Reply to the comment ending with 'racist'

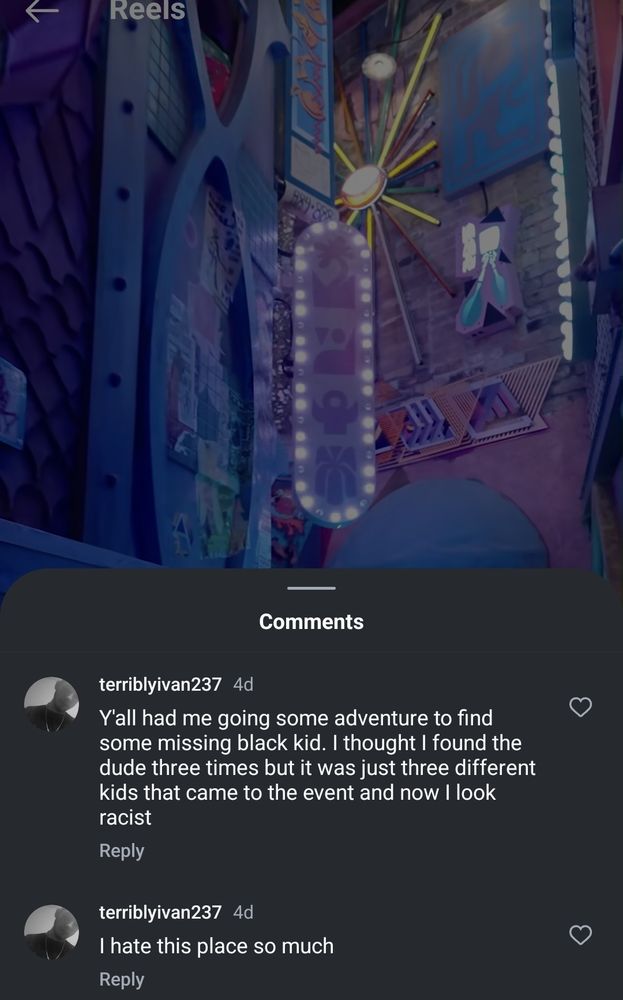point(121,851)
